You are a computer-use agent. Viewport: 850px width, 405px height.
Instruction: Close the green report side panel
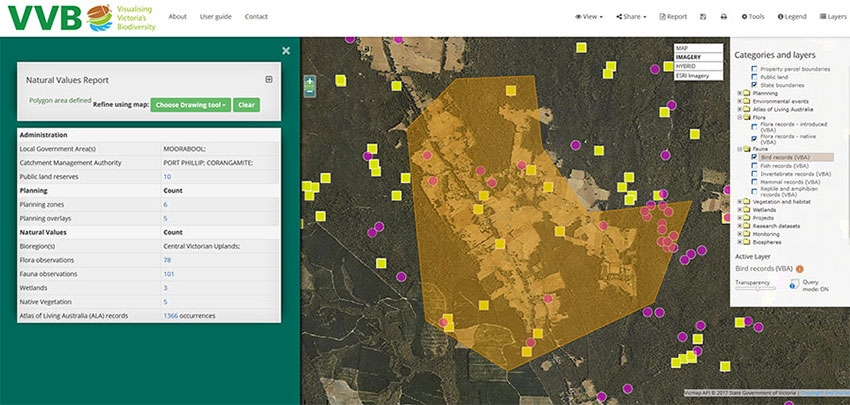286,50
